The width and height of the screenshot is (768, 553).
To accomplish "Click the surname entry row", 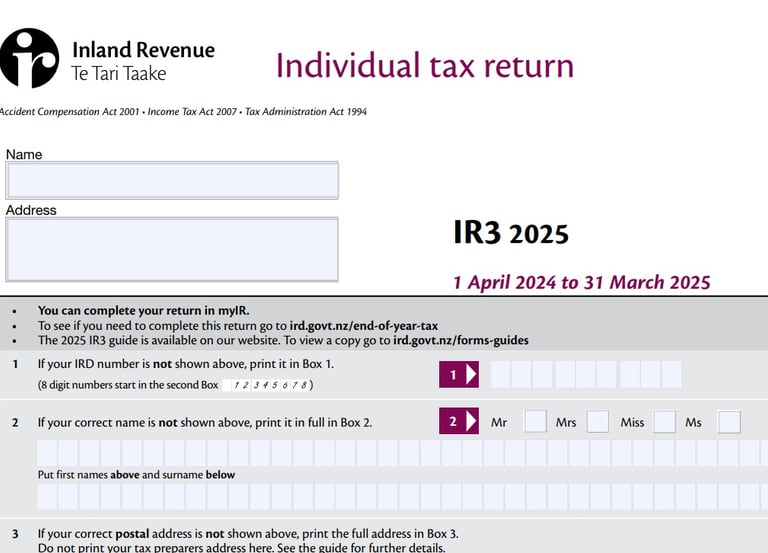I will click(403, 497).
